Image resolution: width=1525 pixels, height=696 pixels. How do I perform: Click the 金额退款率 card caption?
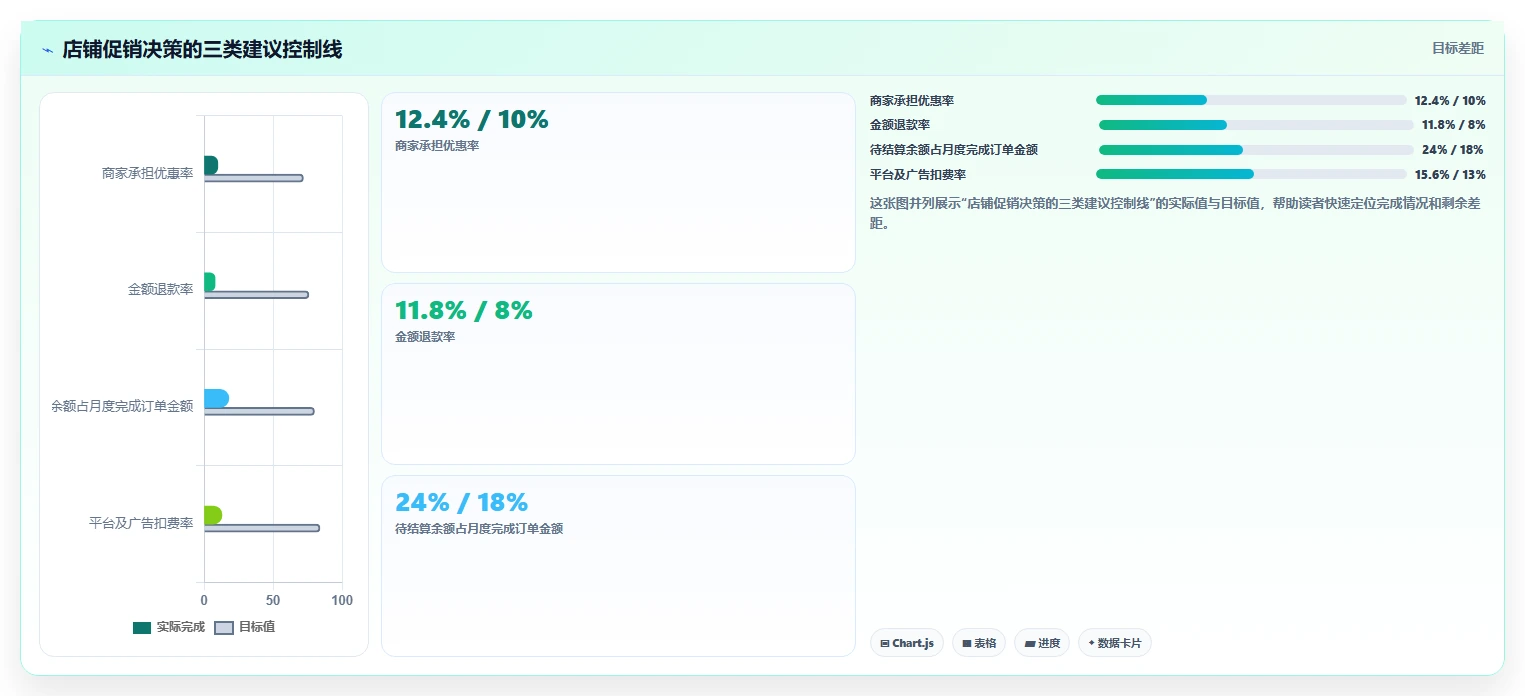point(425,337)
